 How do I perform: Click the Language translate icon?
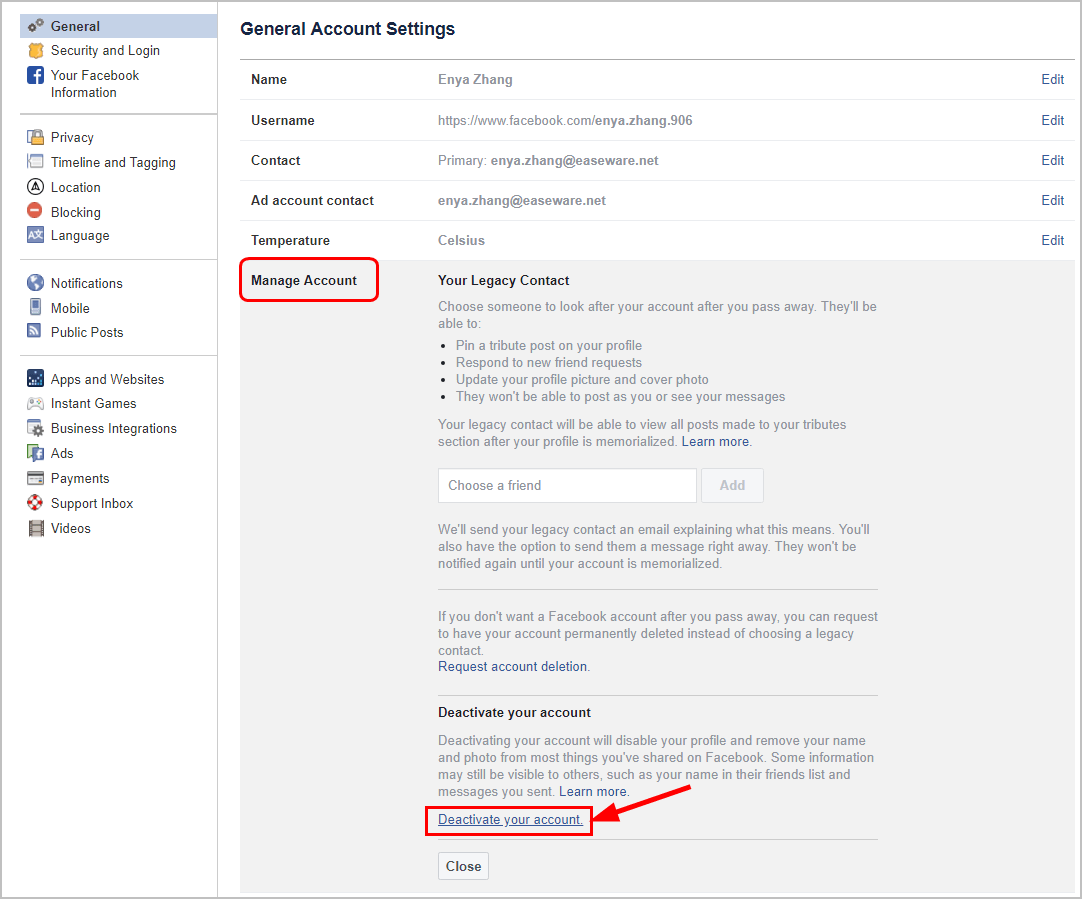click(x=35, y=235)
